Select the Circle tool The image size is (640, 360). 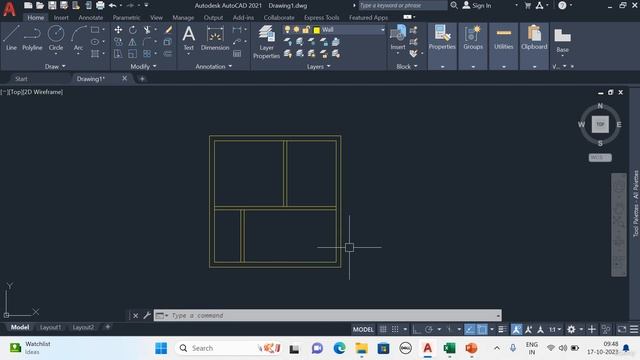pos(56,38)
